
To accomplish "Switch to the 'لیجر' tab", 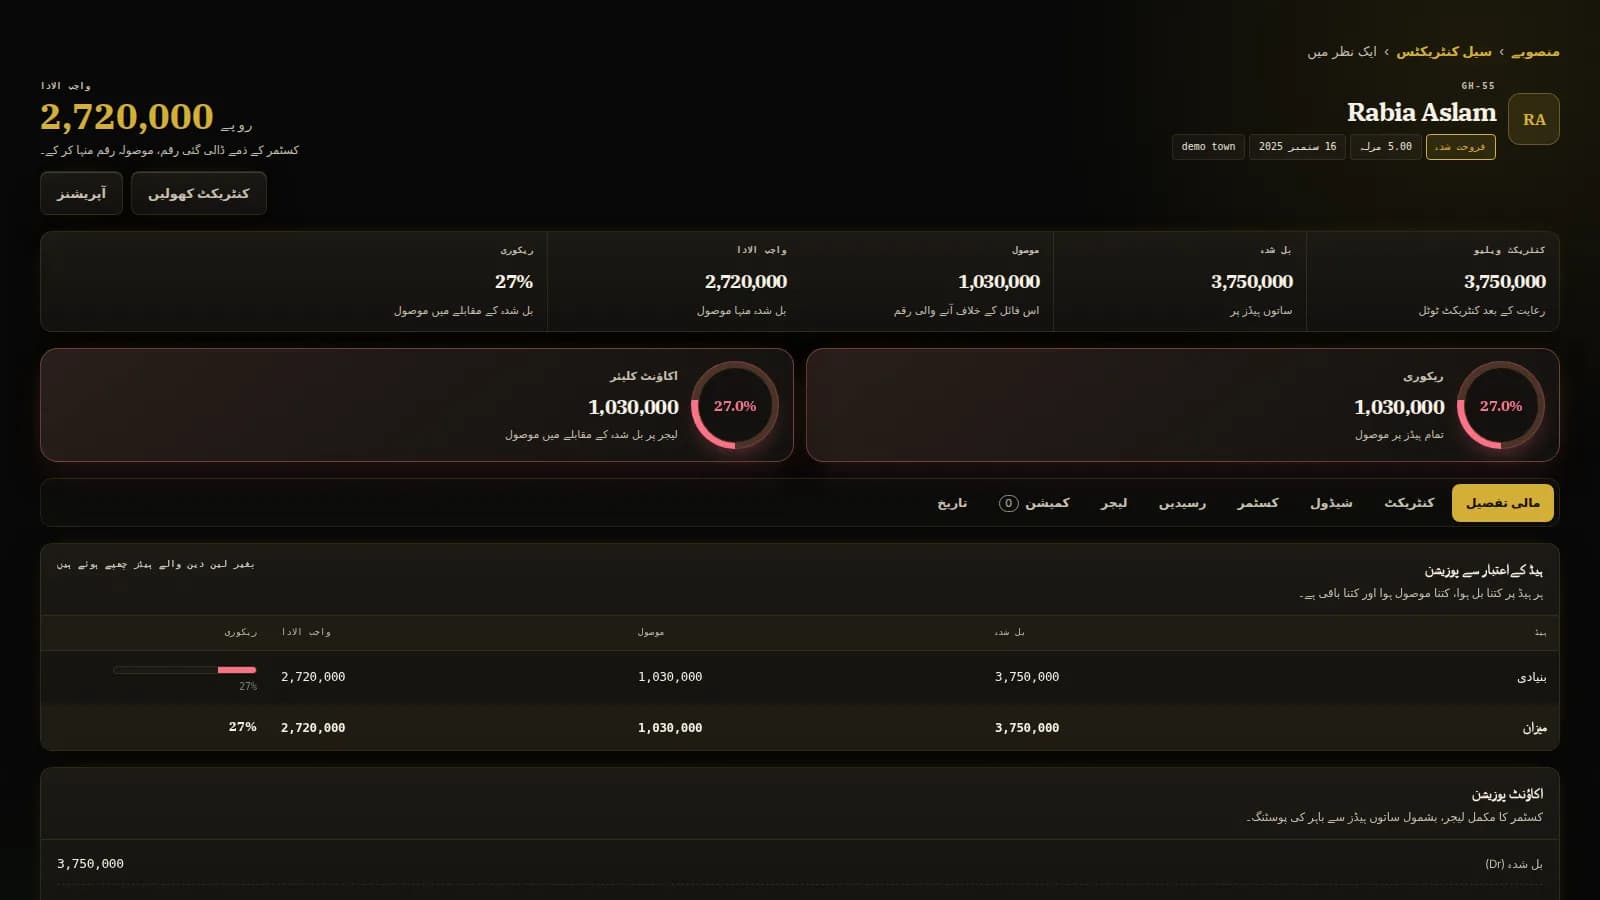I will click(x=1114, y=503).
